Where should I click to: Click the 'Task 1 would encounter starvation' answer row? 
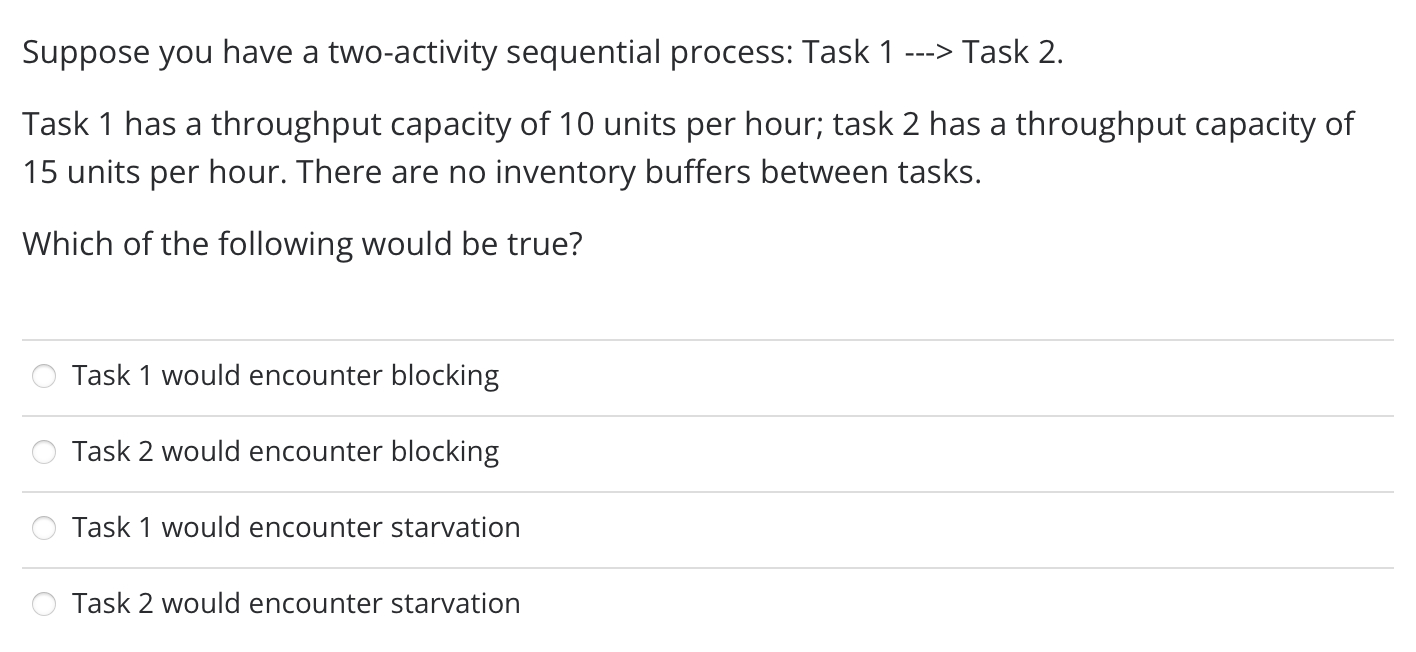296,528
